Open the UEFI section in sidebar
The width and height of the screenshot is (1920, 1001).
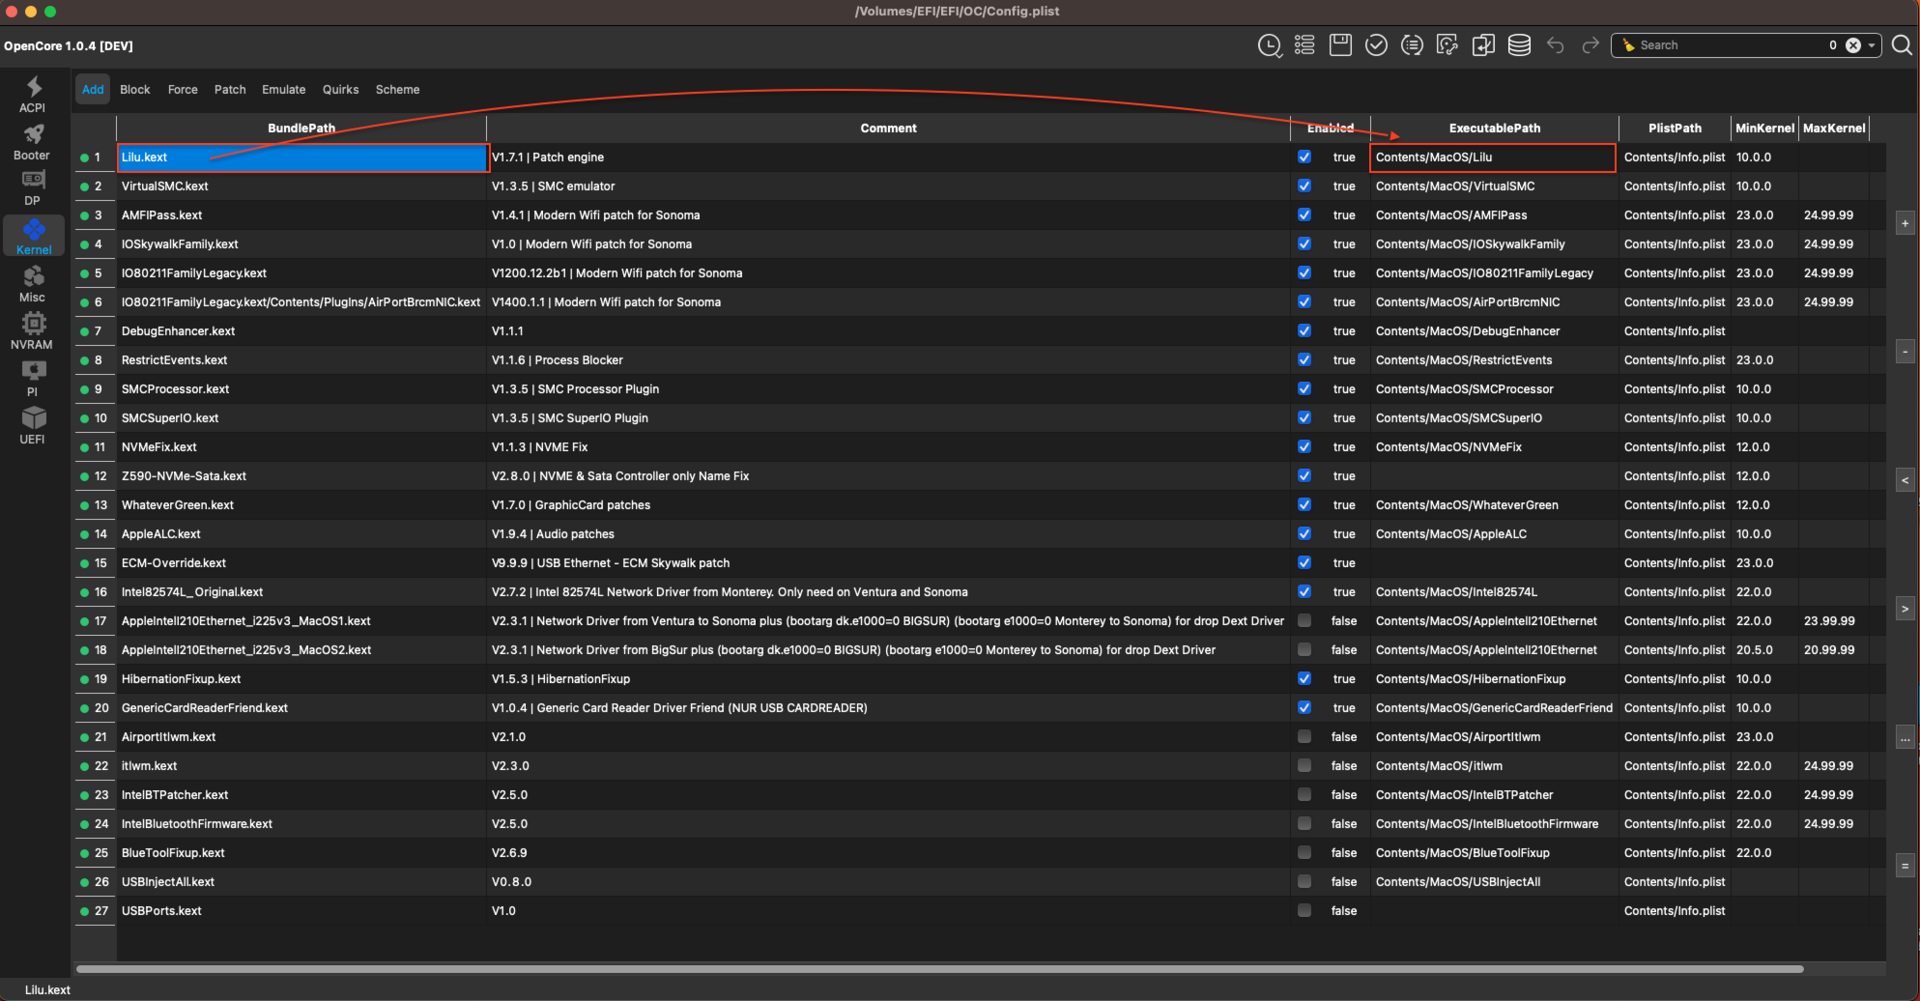coord(32,426)
